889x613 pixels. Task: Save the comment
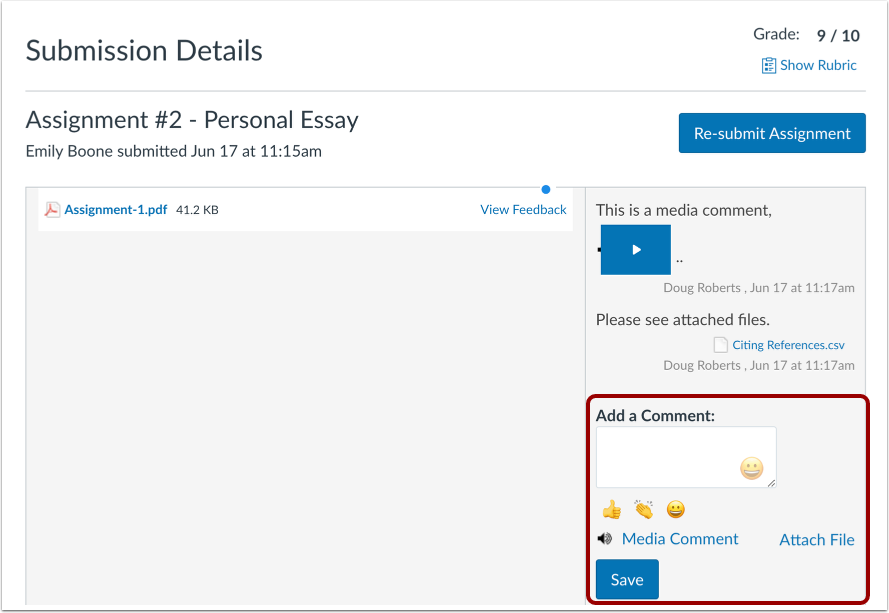pyautogui.click(x=627, y=580)
